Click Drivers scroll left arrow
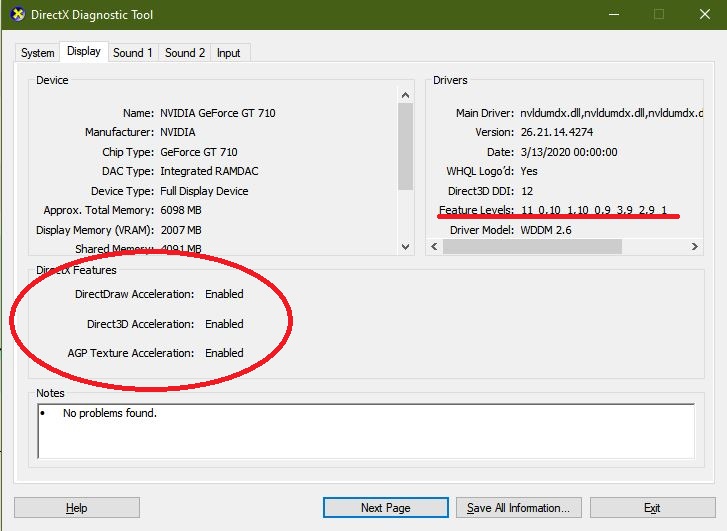The image size is (727, 531). pyautogui.click(x=434, y=246)
